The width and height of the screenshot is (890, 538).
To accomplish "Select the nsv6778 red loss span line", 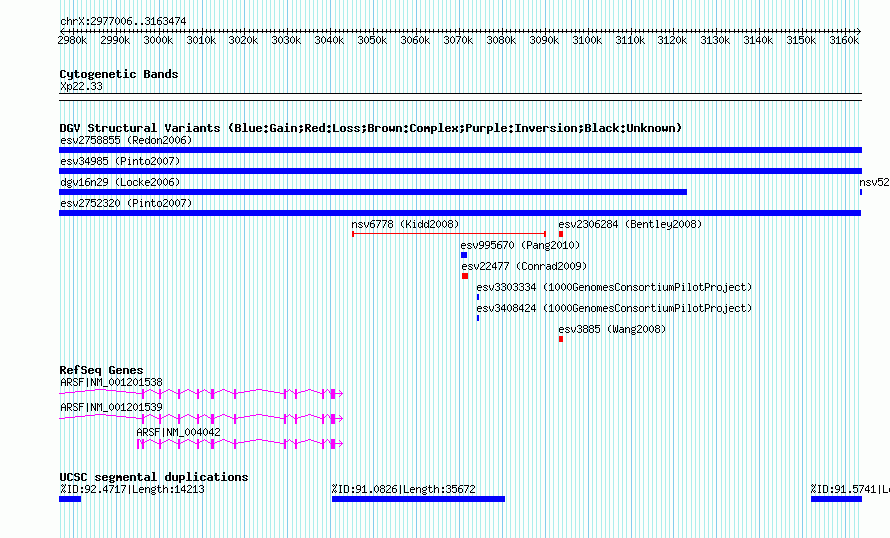I will tap(449, 234).
